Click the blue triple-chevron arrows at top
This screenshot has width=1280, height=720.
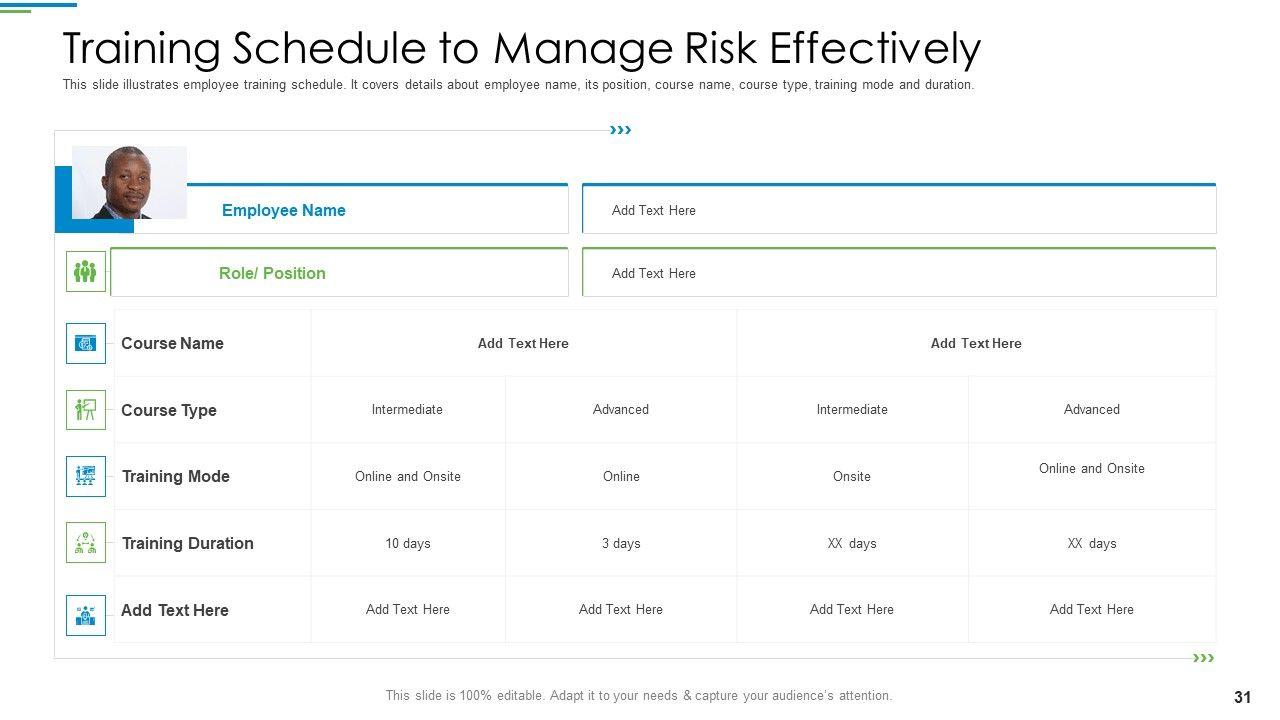click(x=621, y=130)
